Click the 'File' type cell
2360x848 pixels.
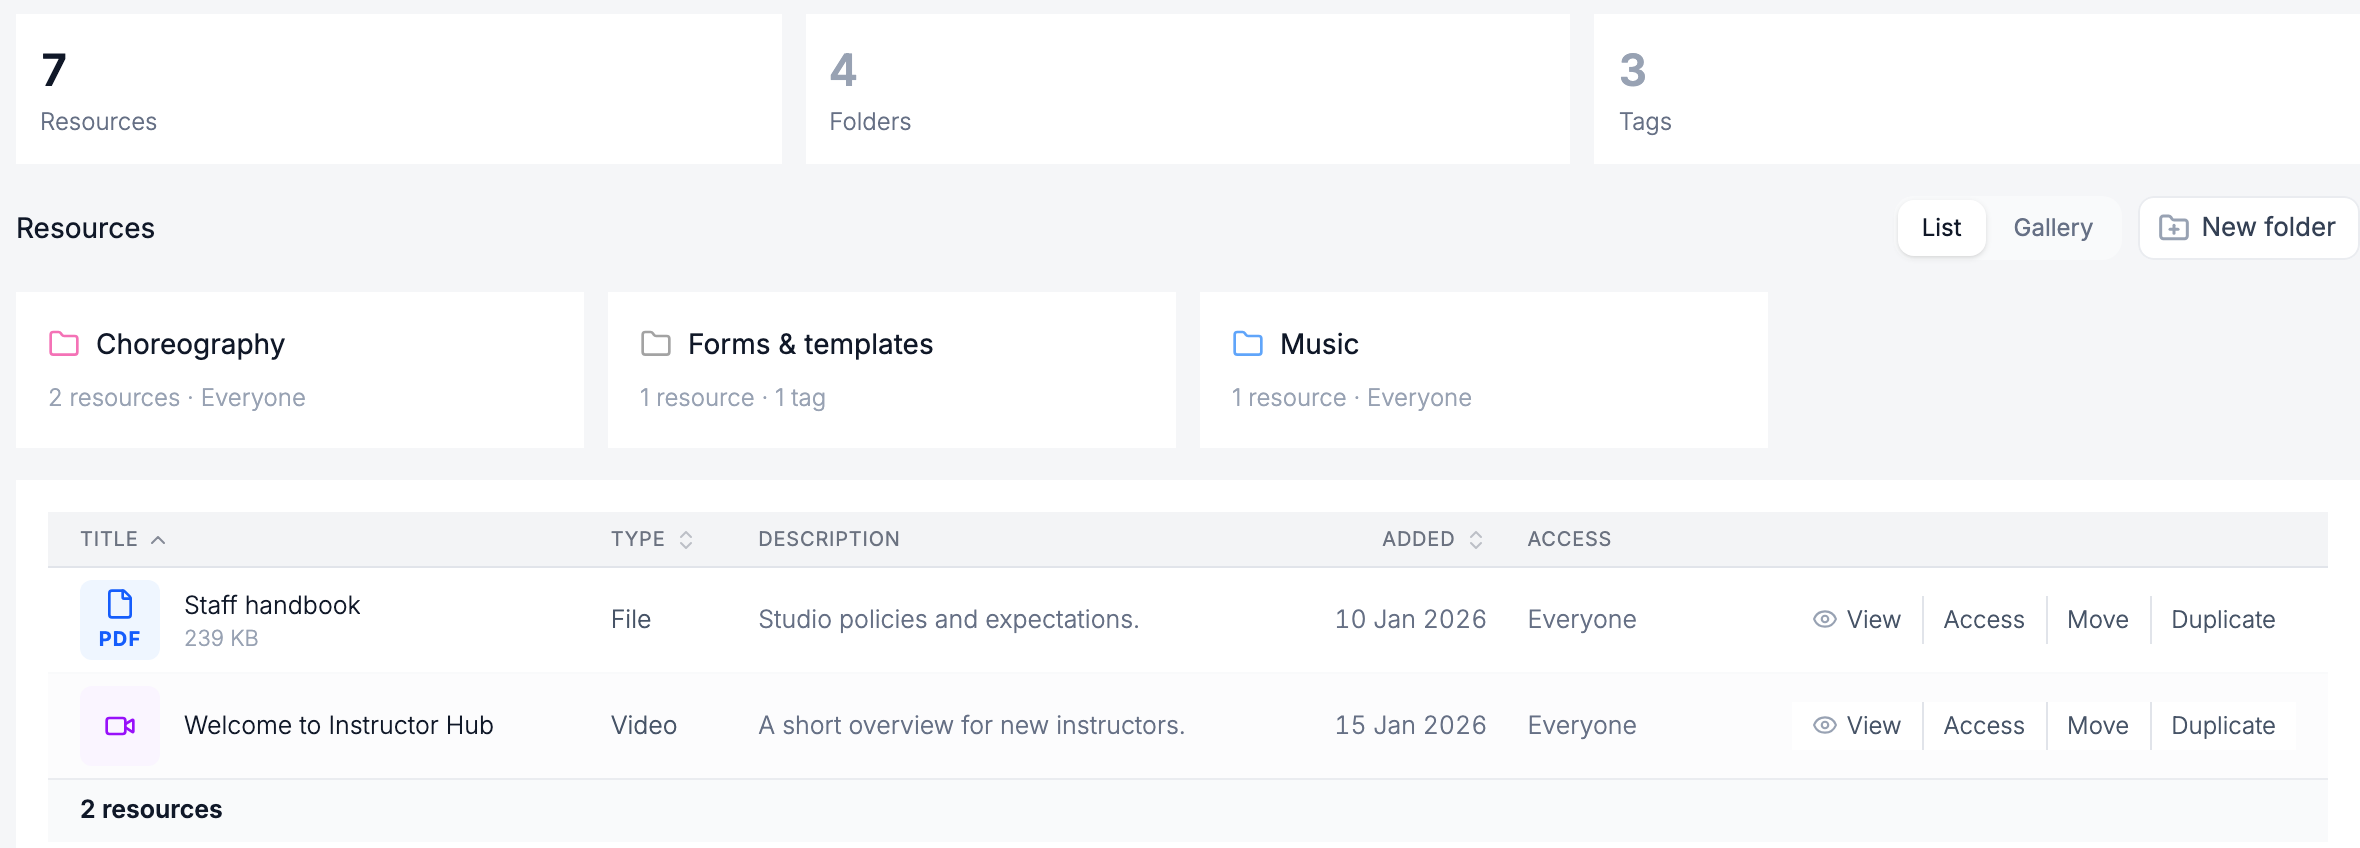click(631, 620)
